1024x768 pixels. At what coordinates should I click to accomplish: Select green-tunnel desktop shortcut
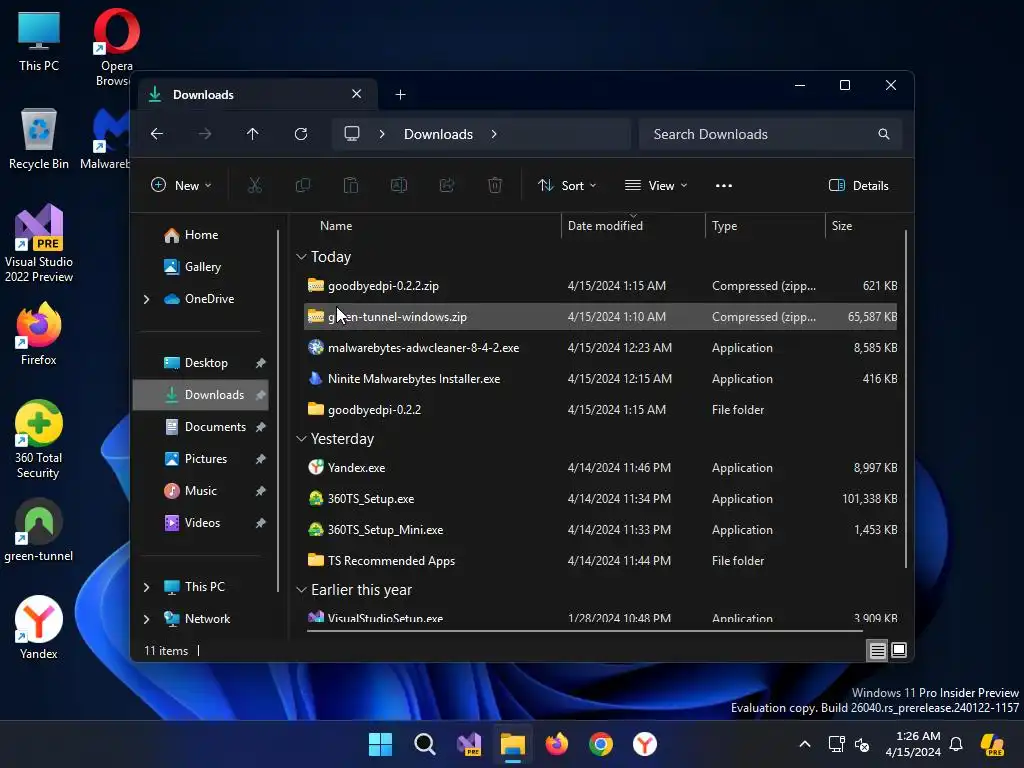[x=39, y=530]
